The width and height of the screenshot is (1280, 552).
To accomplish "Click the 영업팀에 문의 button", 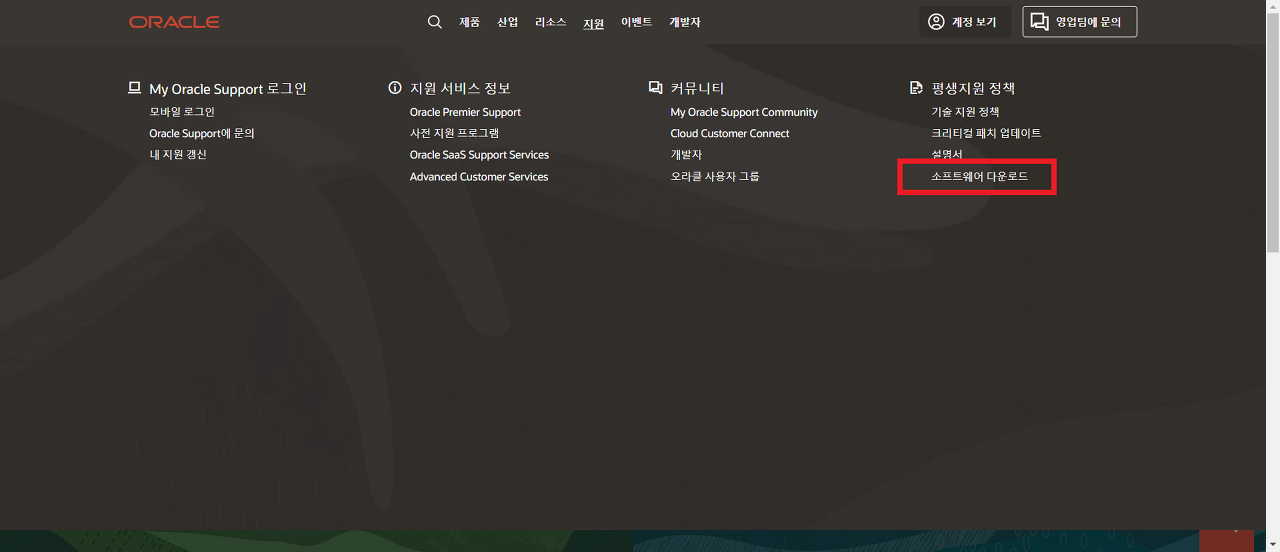I will 1080,22.
